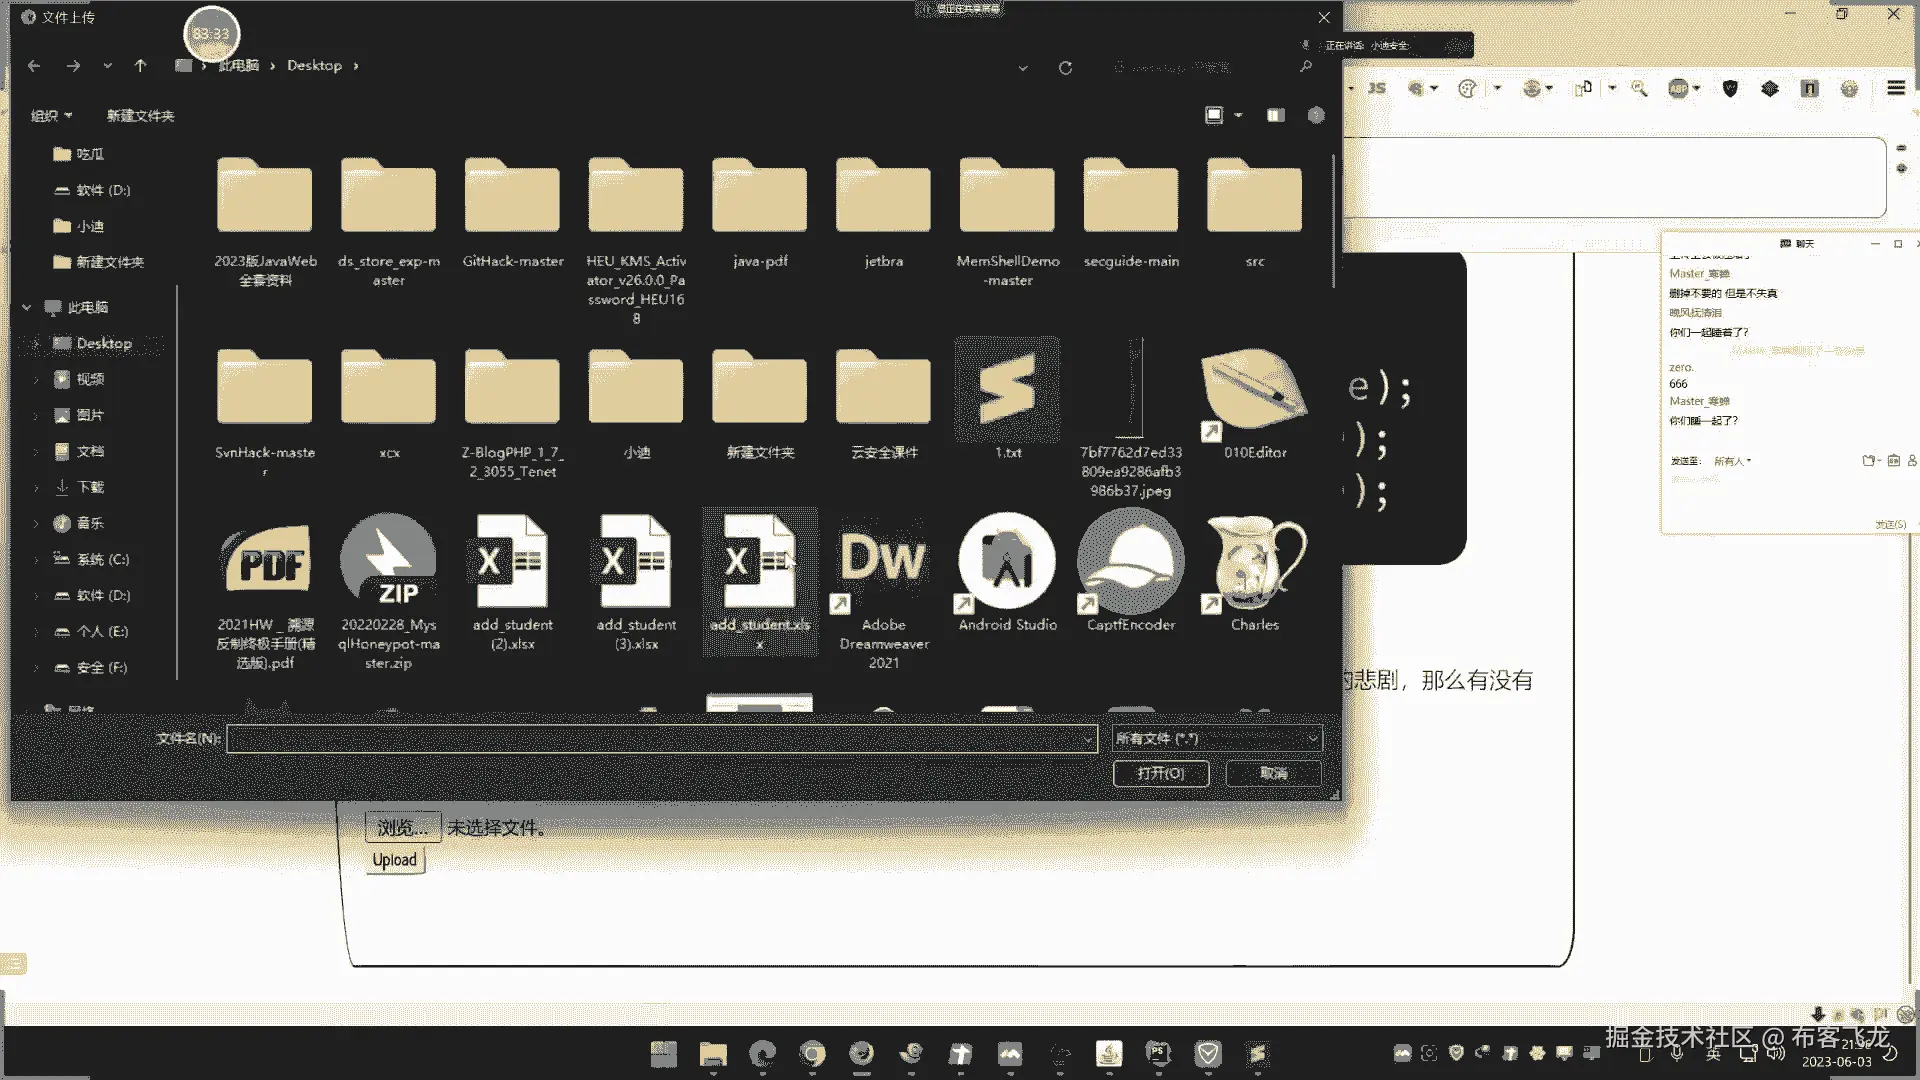Click the refresh icon in address bar
1920x1080 pixels.
click(1065, 68)
